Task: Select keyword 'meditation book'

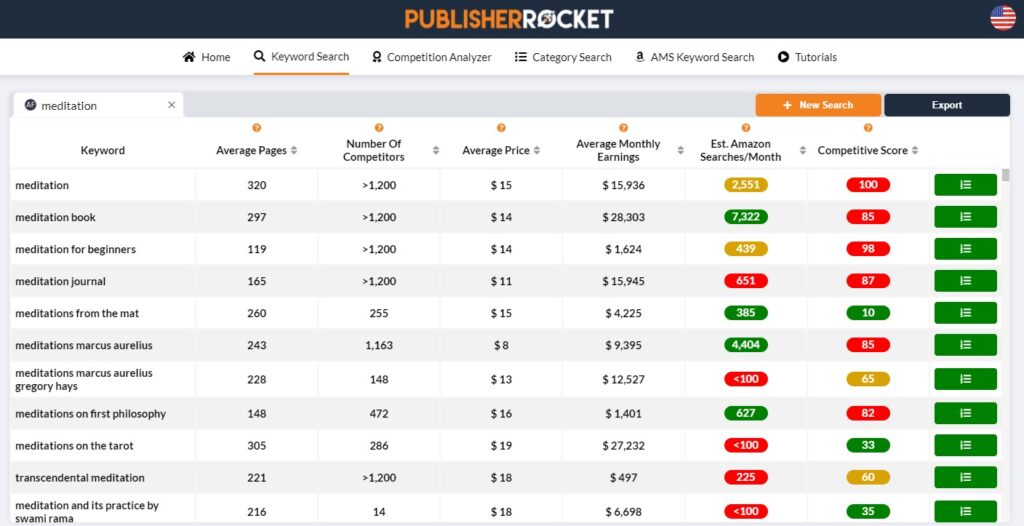Action: click(x=56, y=217)
